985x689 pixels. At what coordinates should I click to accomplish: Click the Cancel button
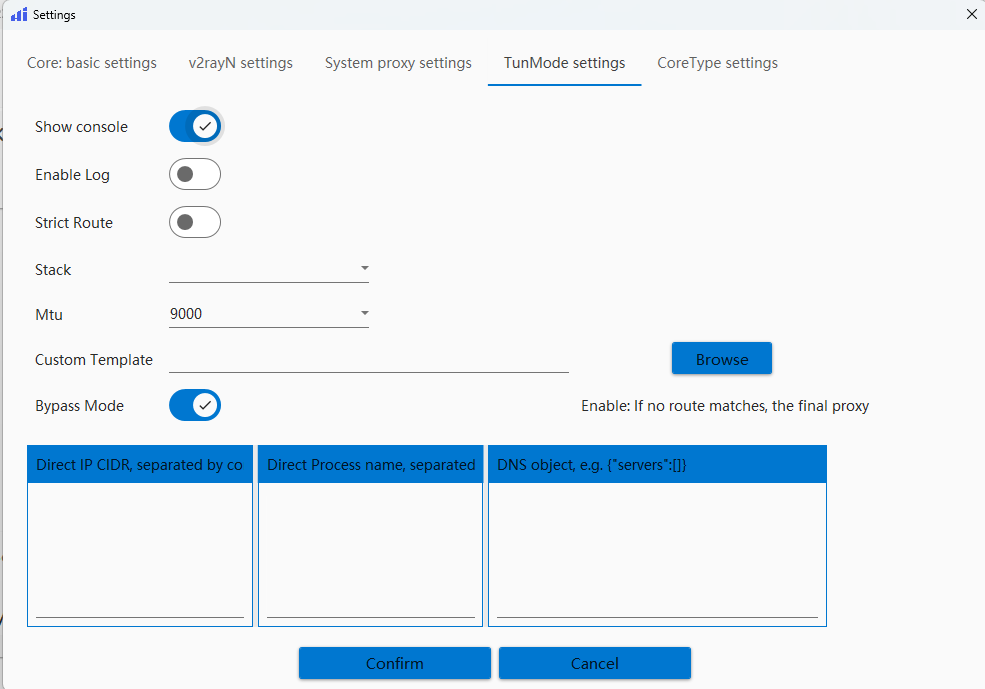(x=594, y=663)
